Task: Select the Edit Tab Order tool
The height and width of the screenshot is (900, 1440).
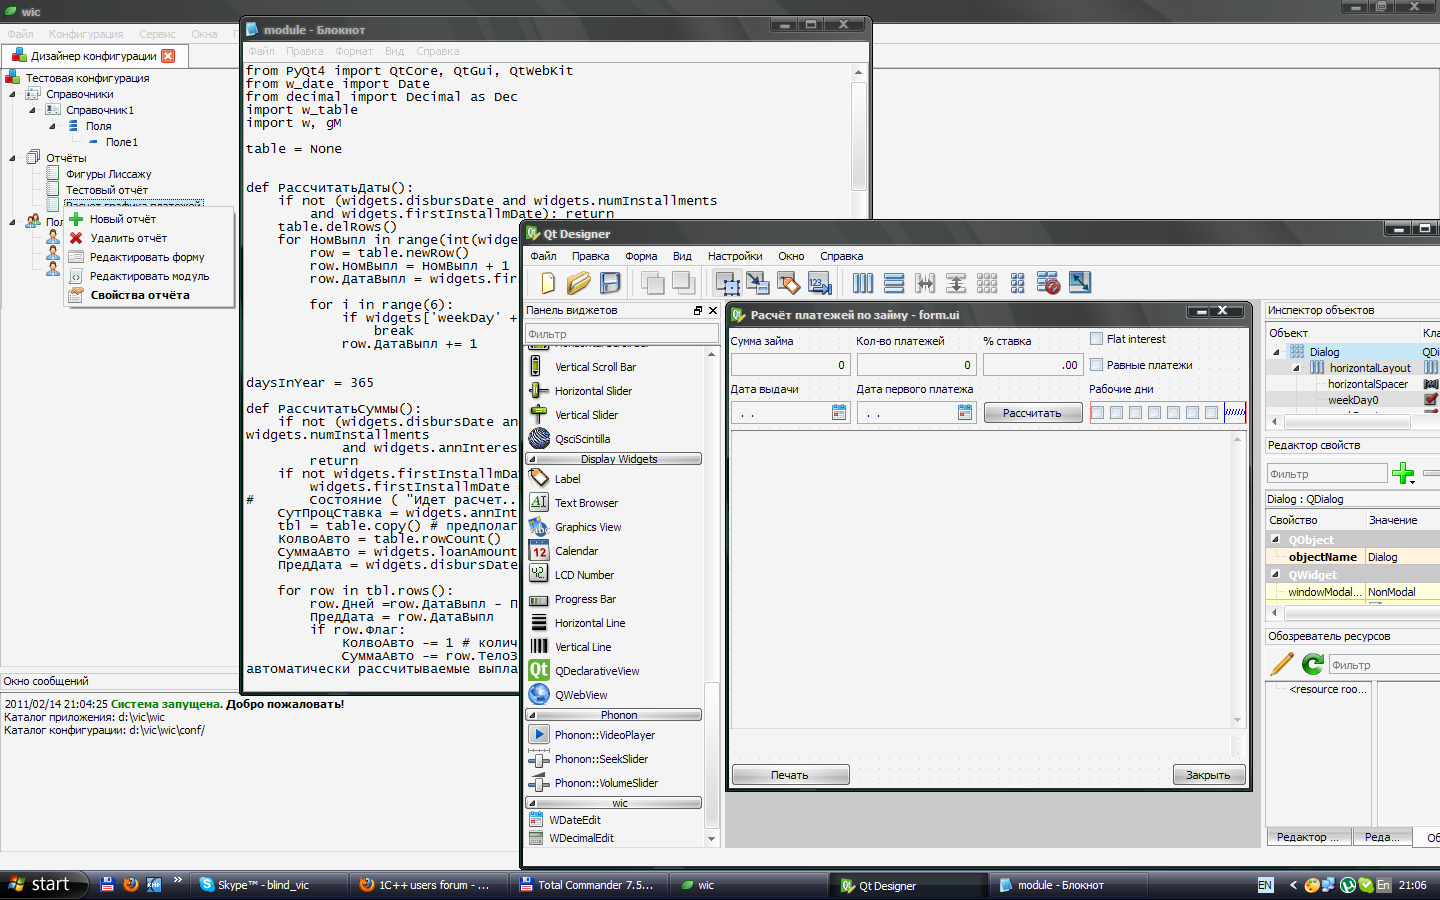Action: 820,283
